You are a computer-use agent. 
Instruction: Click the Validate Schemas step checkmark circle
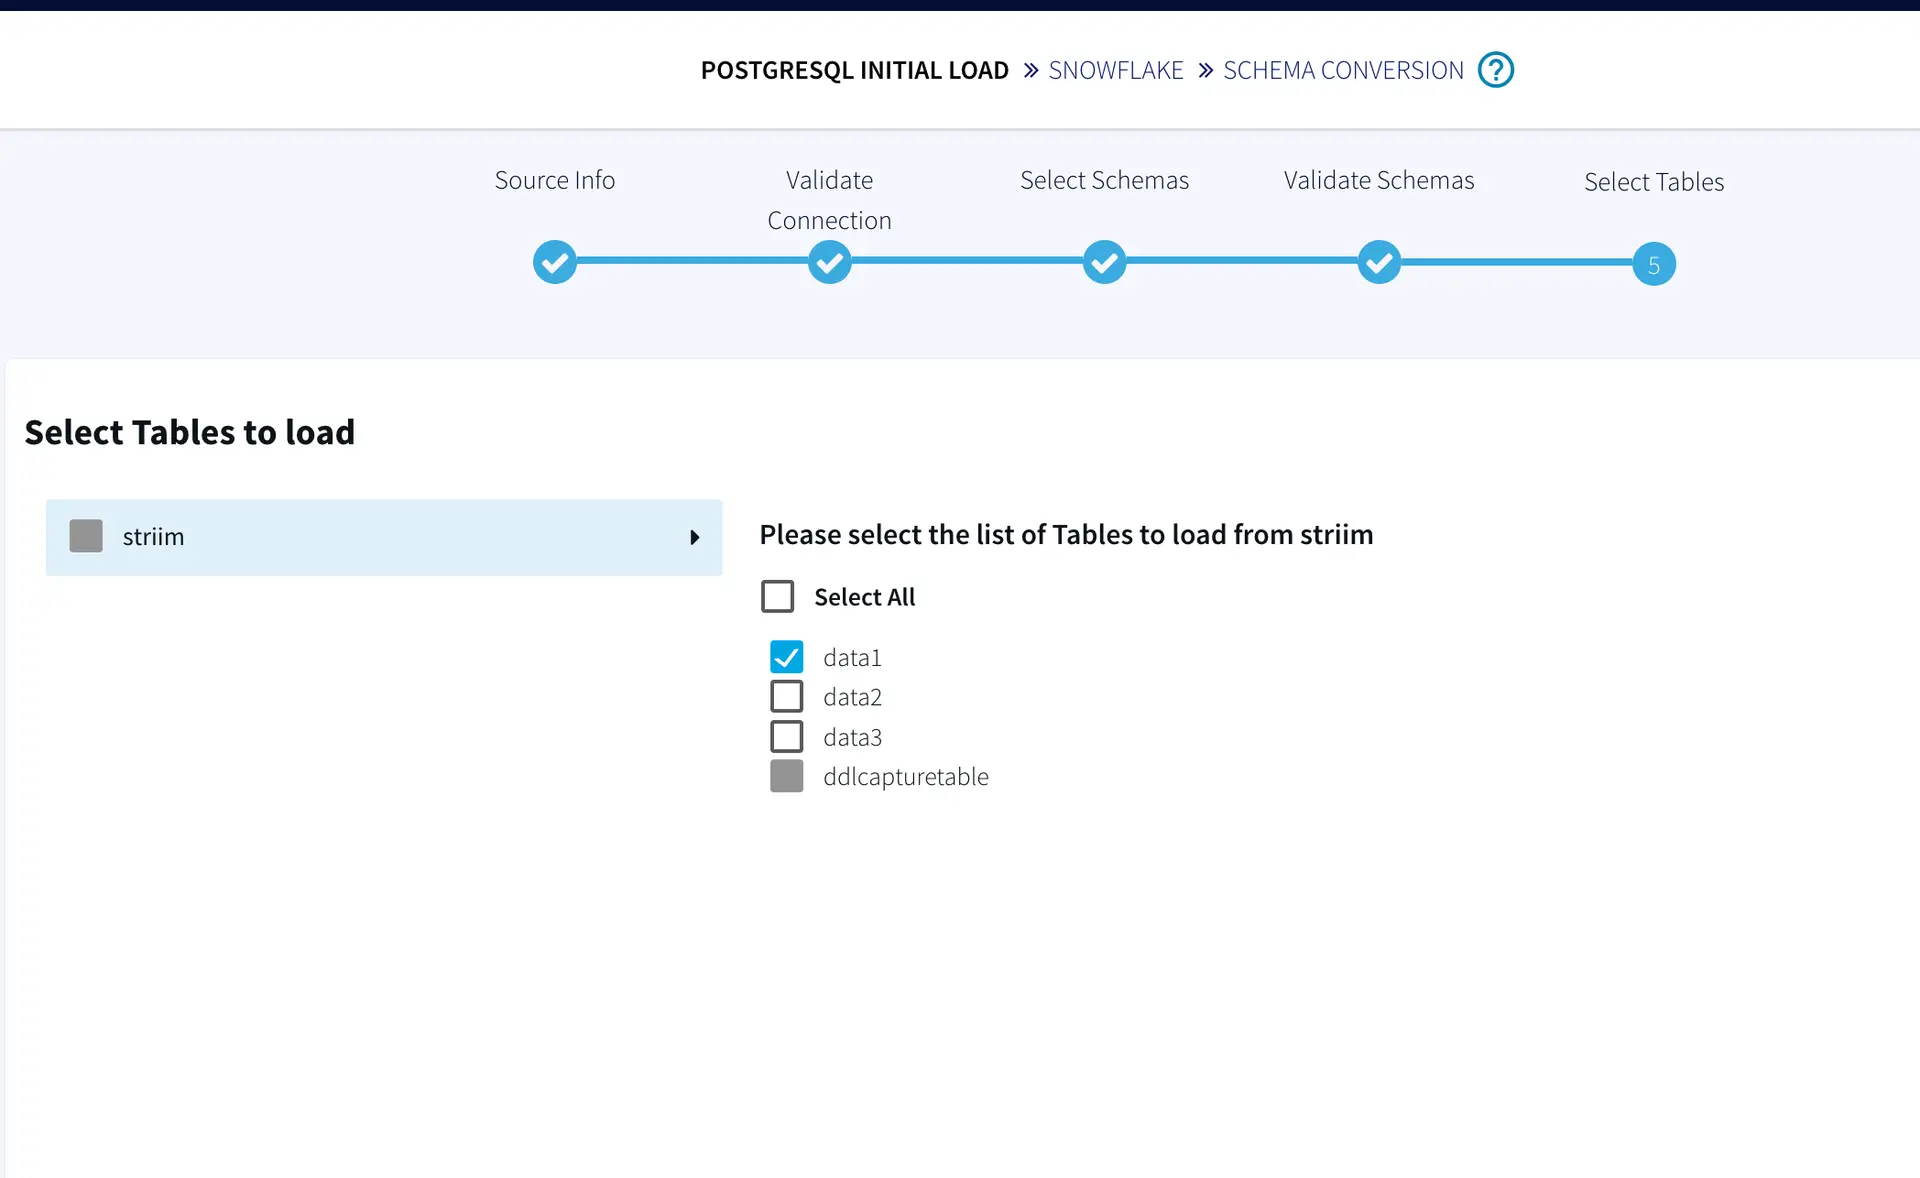[x=1379, y=262]
